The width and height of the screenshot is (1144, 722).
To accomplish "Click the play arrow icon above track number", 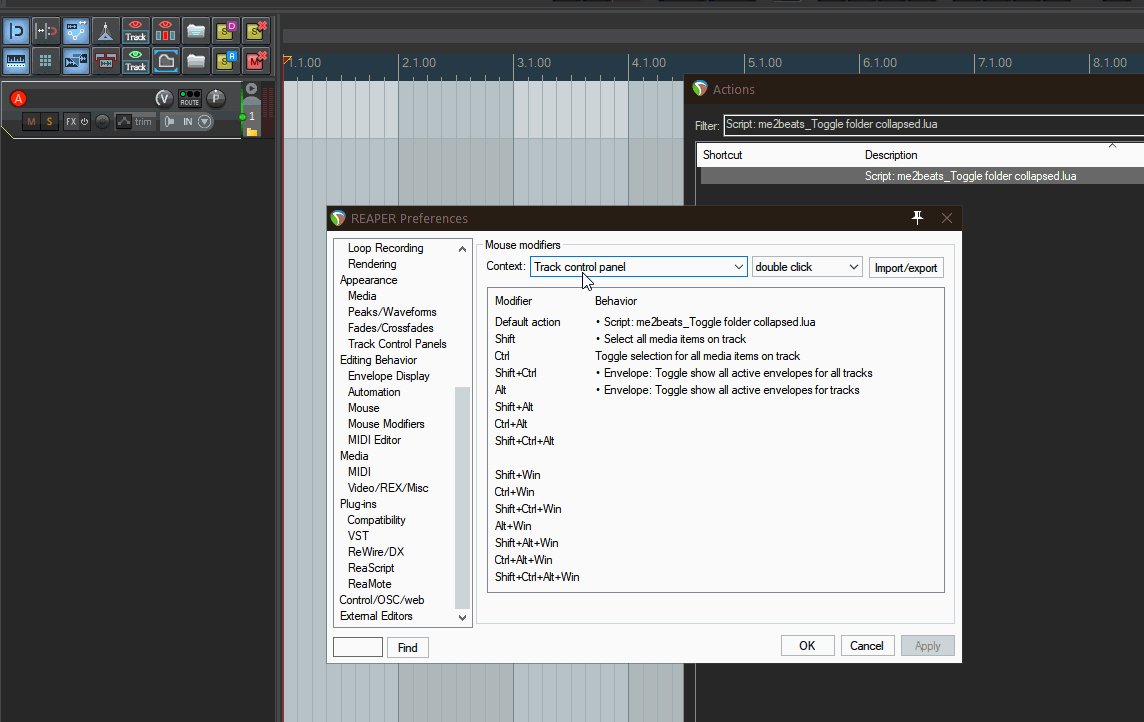I will [252, 89].
